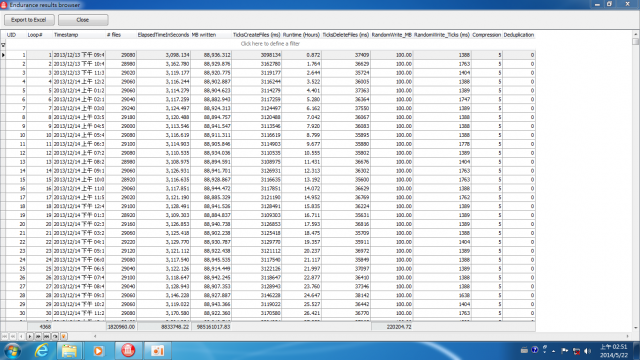Click RandomWrite_Ticks cell 1747 in row 6
Image resolution: width=640 pixels, height=360 pixels.
[442, 99]
